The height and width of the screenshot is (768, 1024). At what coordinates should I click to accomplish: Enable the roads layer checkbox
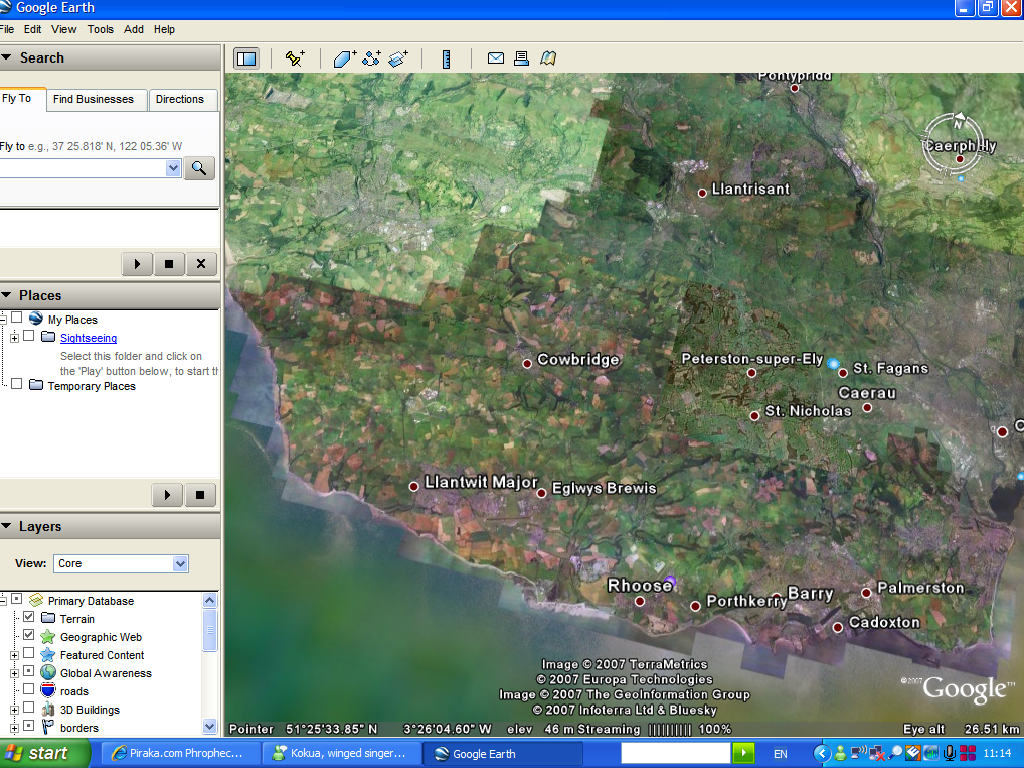click(28, 690)
